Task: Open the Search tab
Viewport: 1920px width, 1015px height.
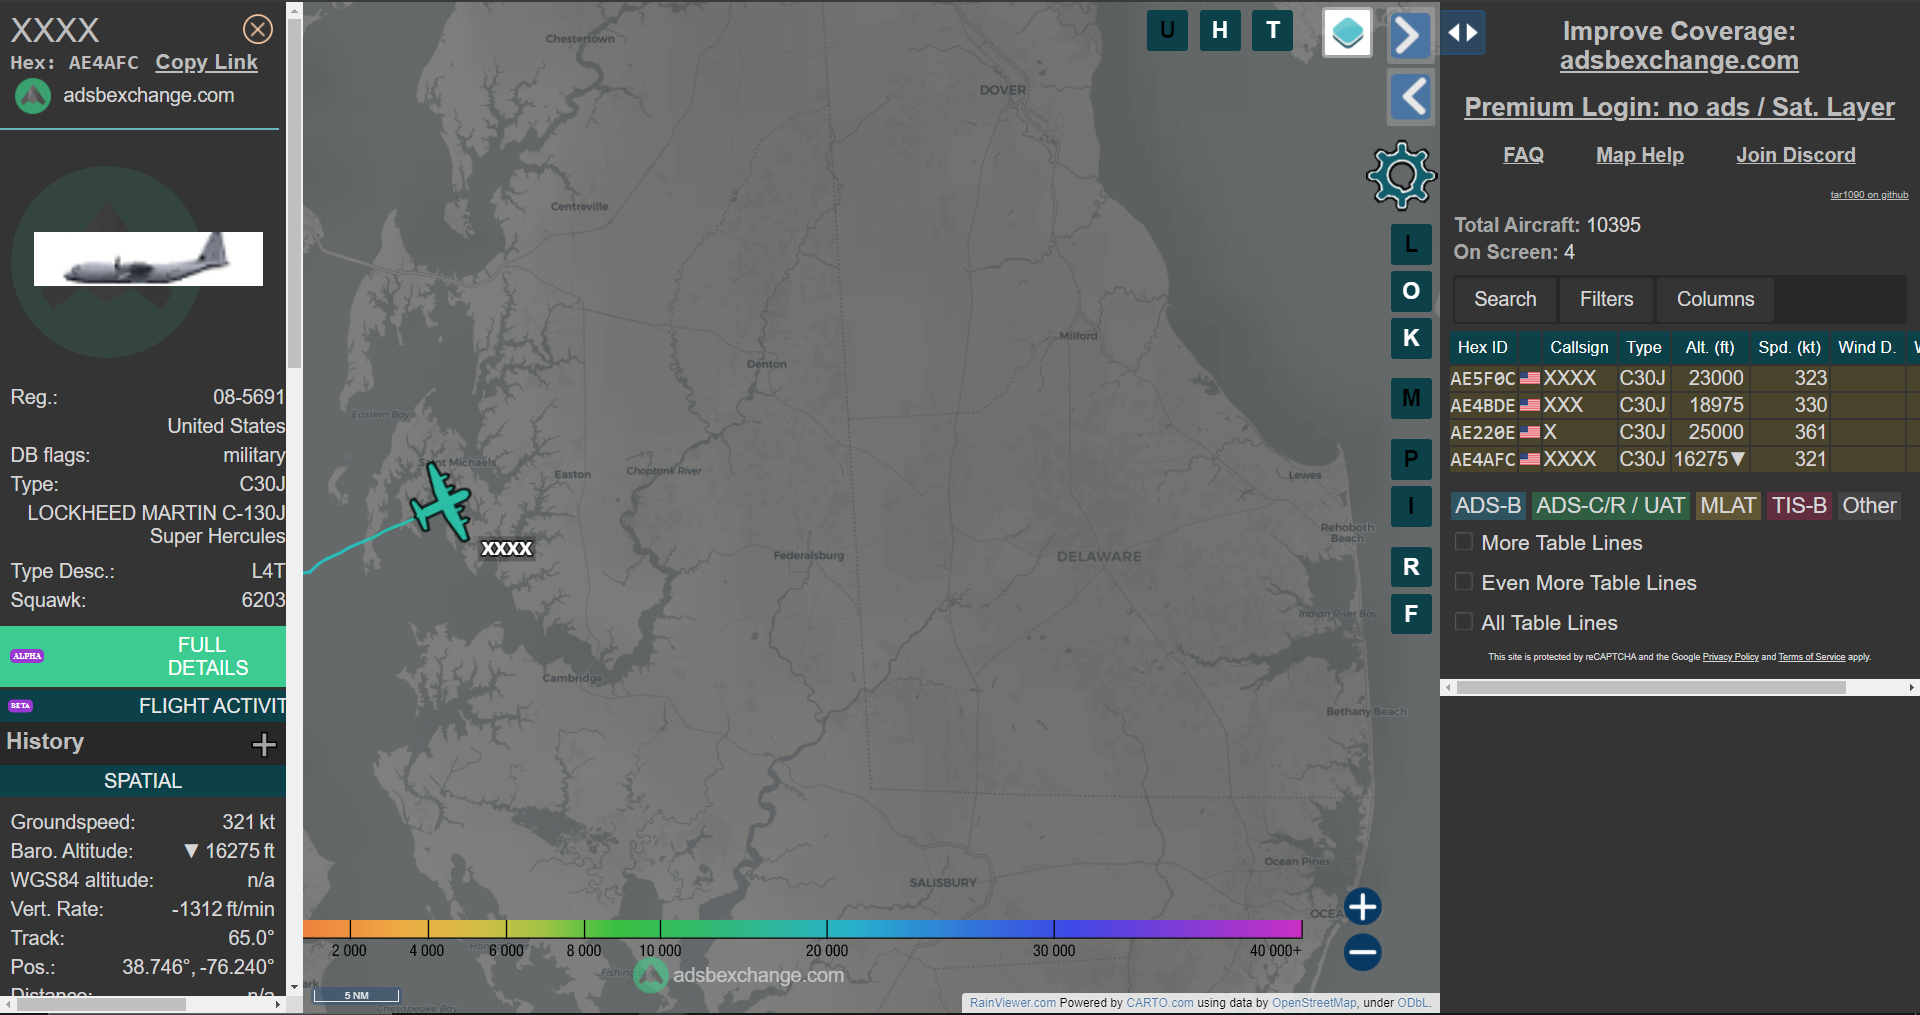Action: click(x=1505, y=299)
